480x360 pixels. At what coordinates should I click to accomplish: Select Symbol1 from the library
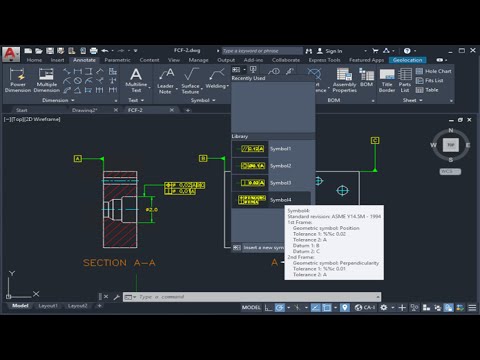click(273, 149)
